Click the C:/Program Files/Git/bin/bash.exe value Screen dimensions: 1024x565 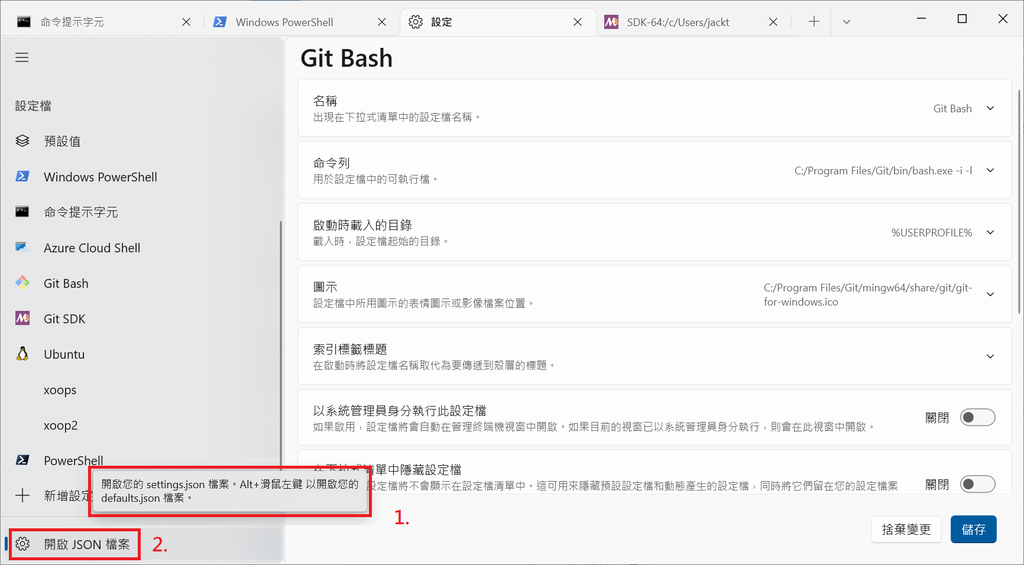pos(883,170)
